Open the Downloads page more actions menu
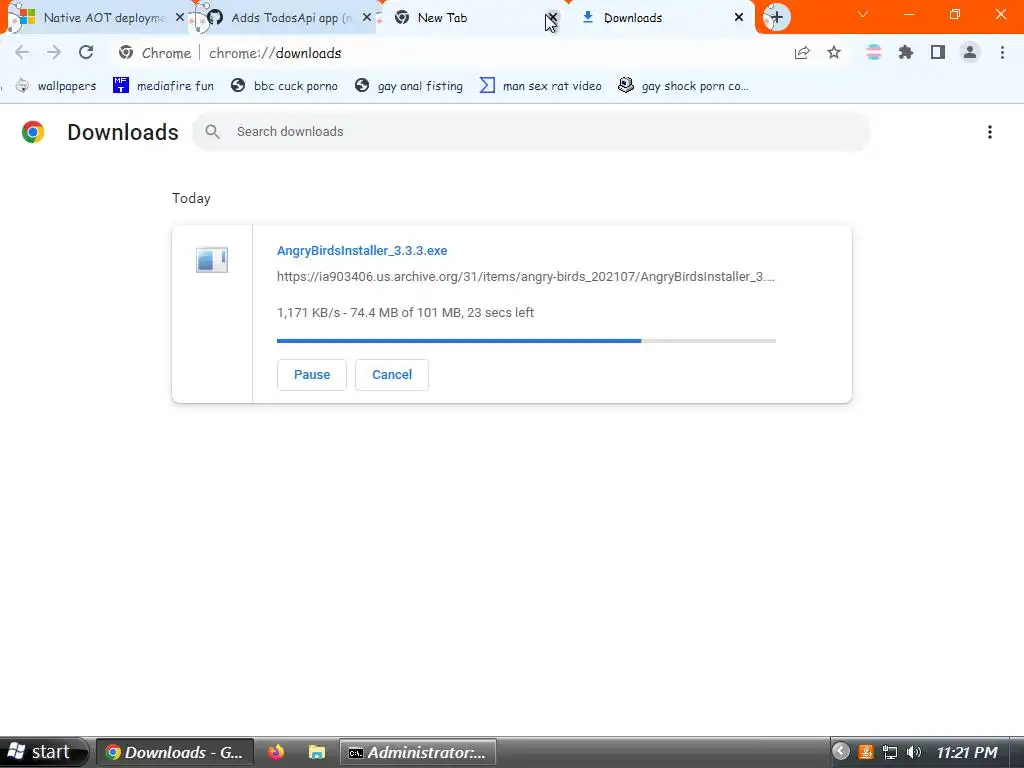This screenshot has width=1024, height=768. coord(989,132)
